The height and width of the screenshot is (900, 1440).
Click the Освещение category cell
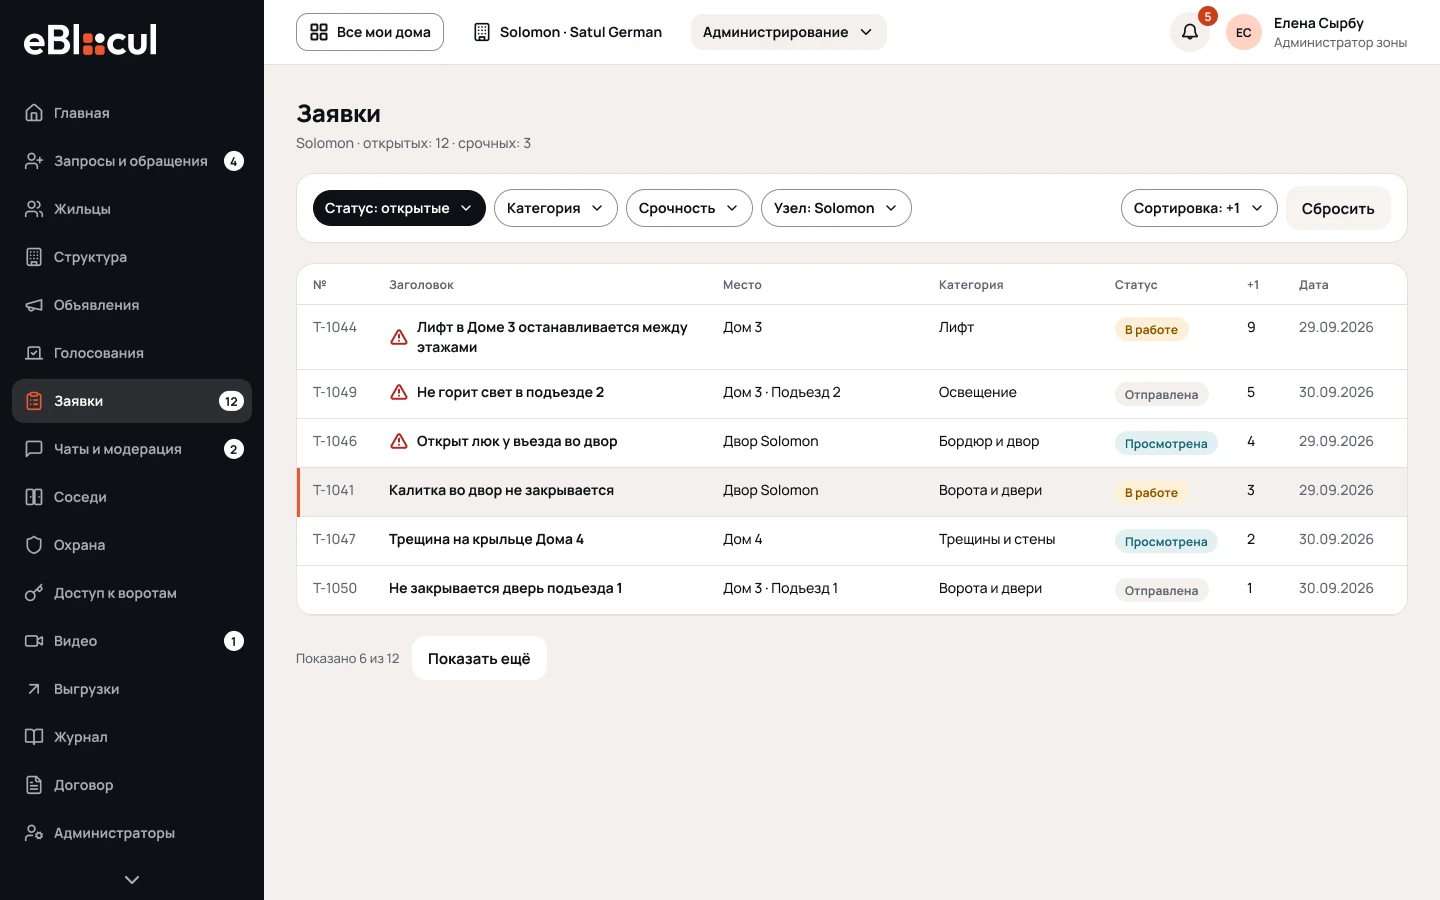pyautogui.click(x=978, y=392)
